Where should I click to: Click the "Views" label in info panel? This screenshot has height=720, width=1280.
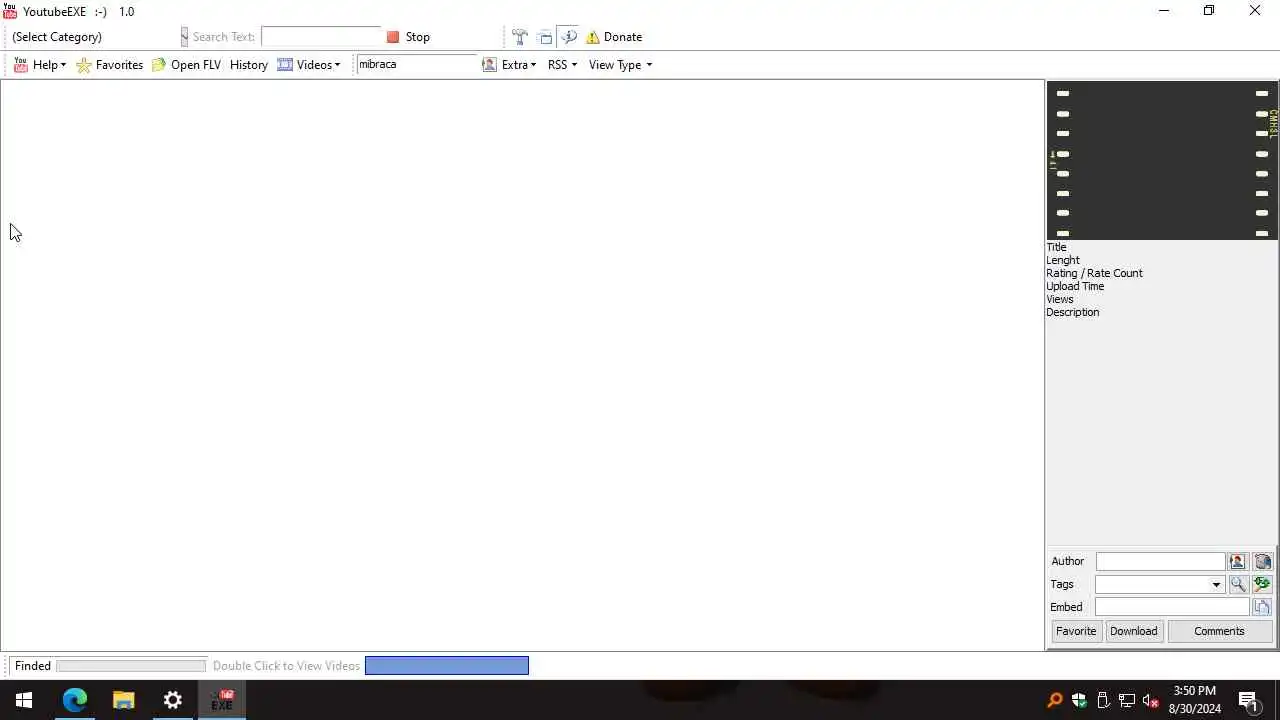pos(1059,299)
